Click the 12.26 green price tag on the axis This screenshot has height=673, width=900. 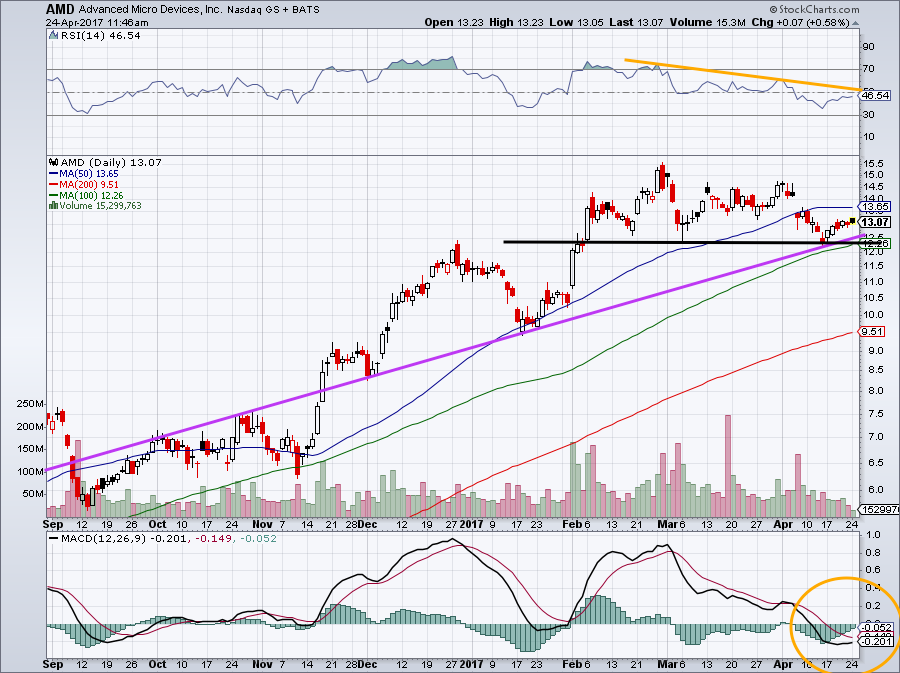[x=876, y=244]
